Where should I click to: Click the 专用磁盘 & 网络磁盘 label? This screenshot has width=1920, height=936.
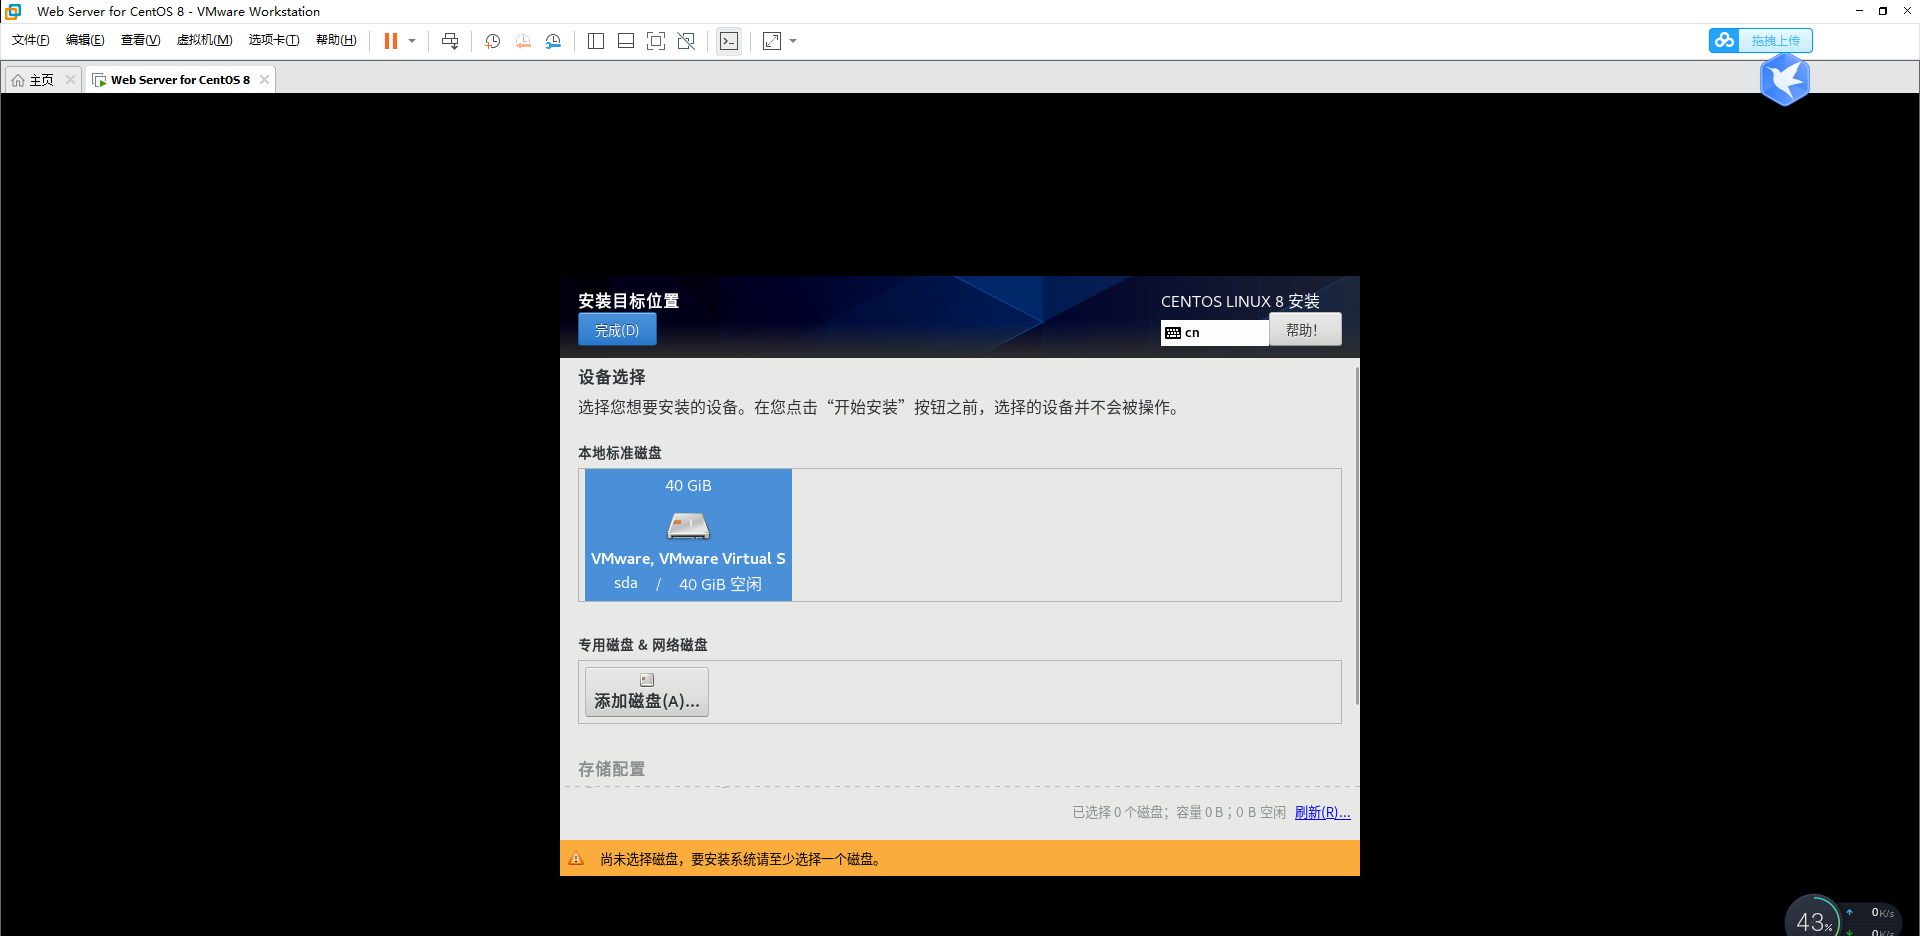coord(643,645)
